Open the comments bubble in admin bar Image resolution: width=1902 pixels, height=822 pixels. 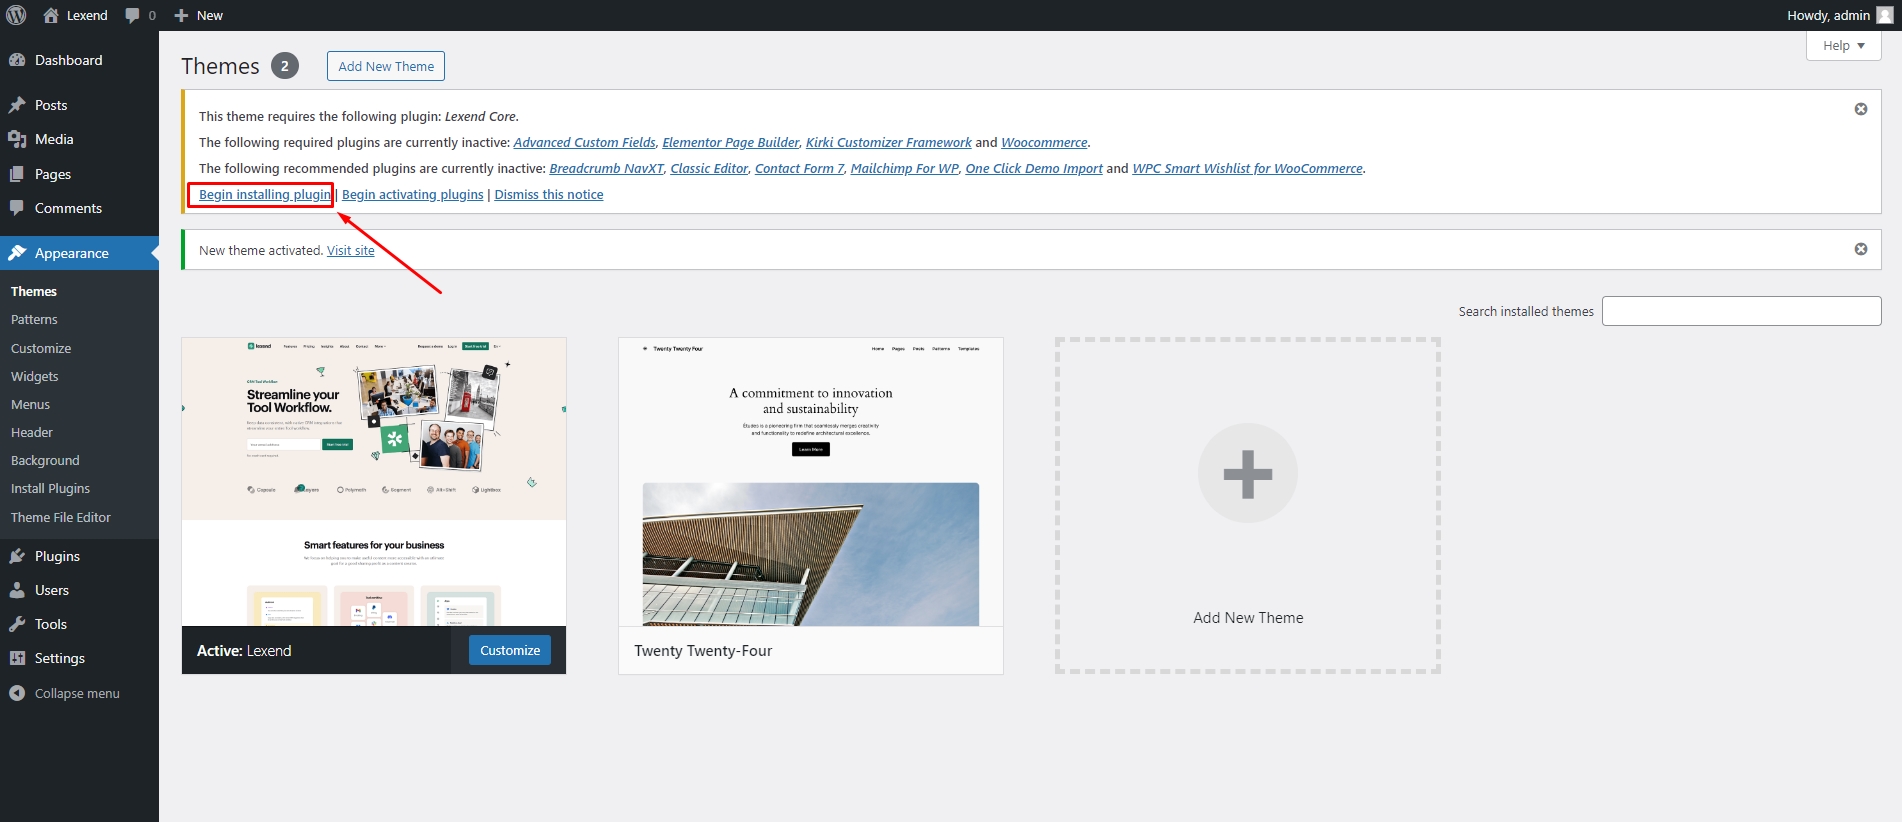tap(132, 15)
